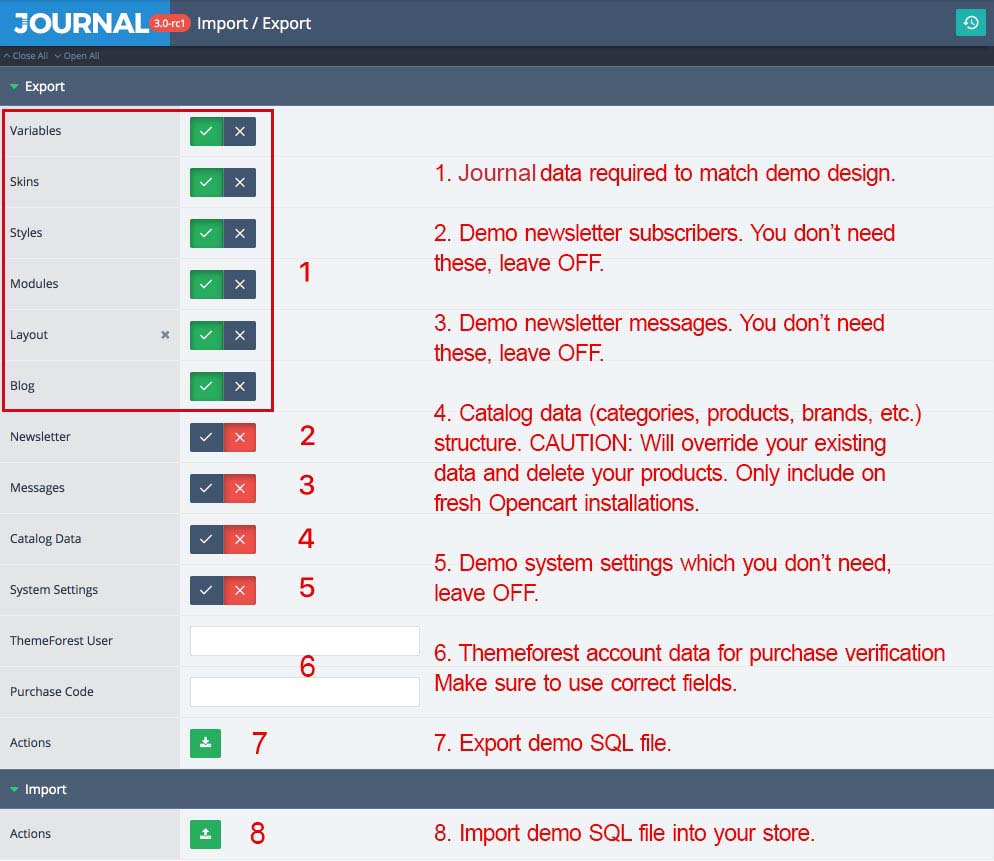Click the Catalog Data label

point(45,539)
